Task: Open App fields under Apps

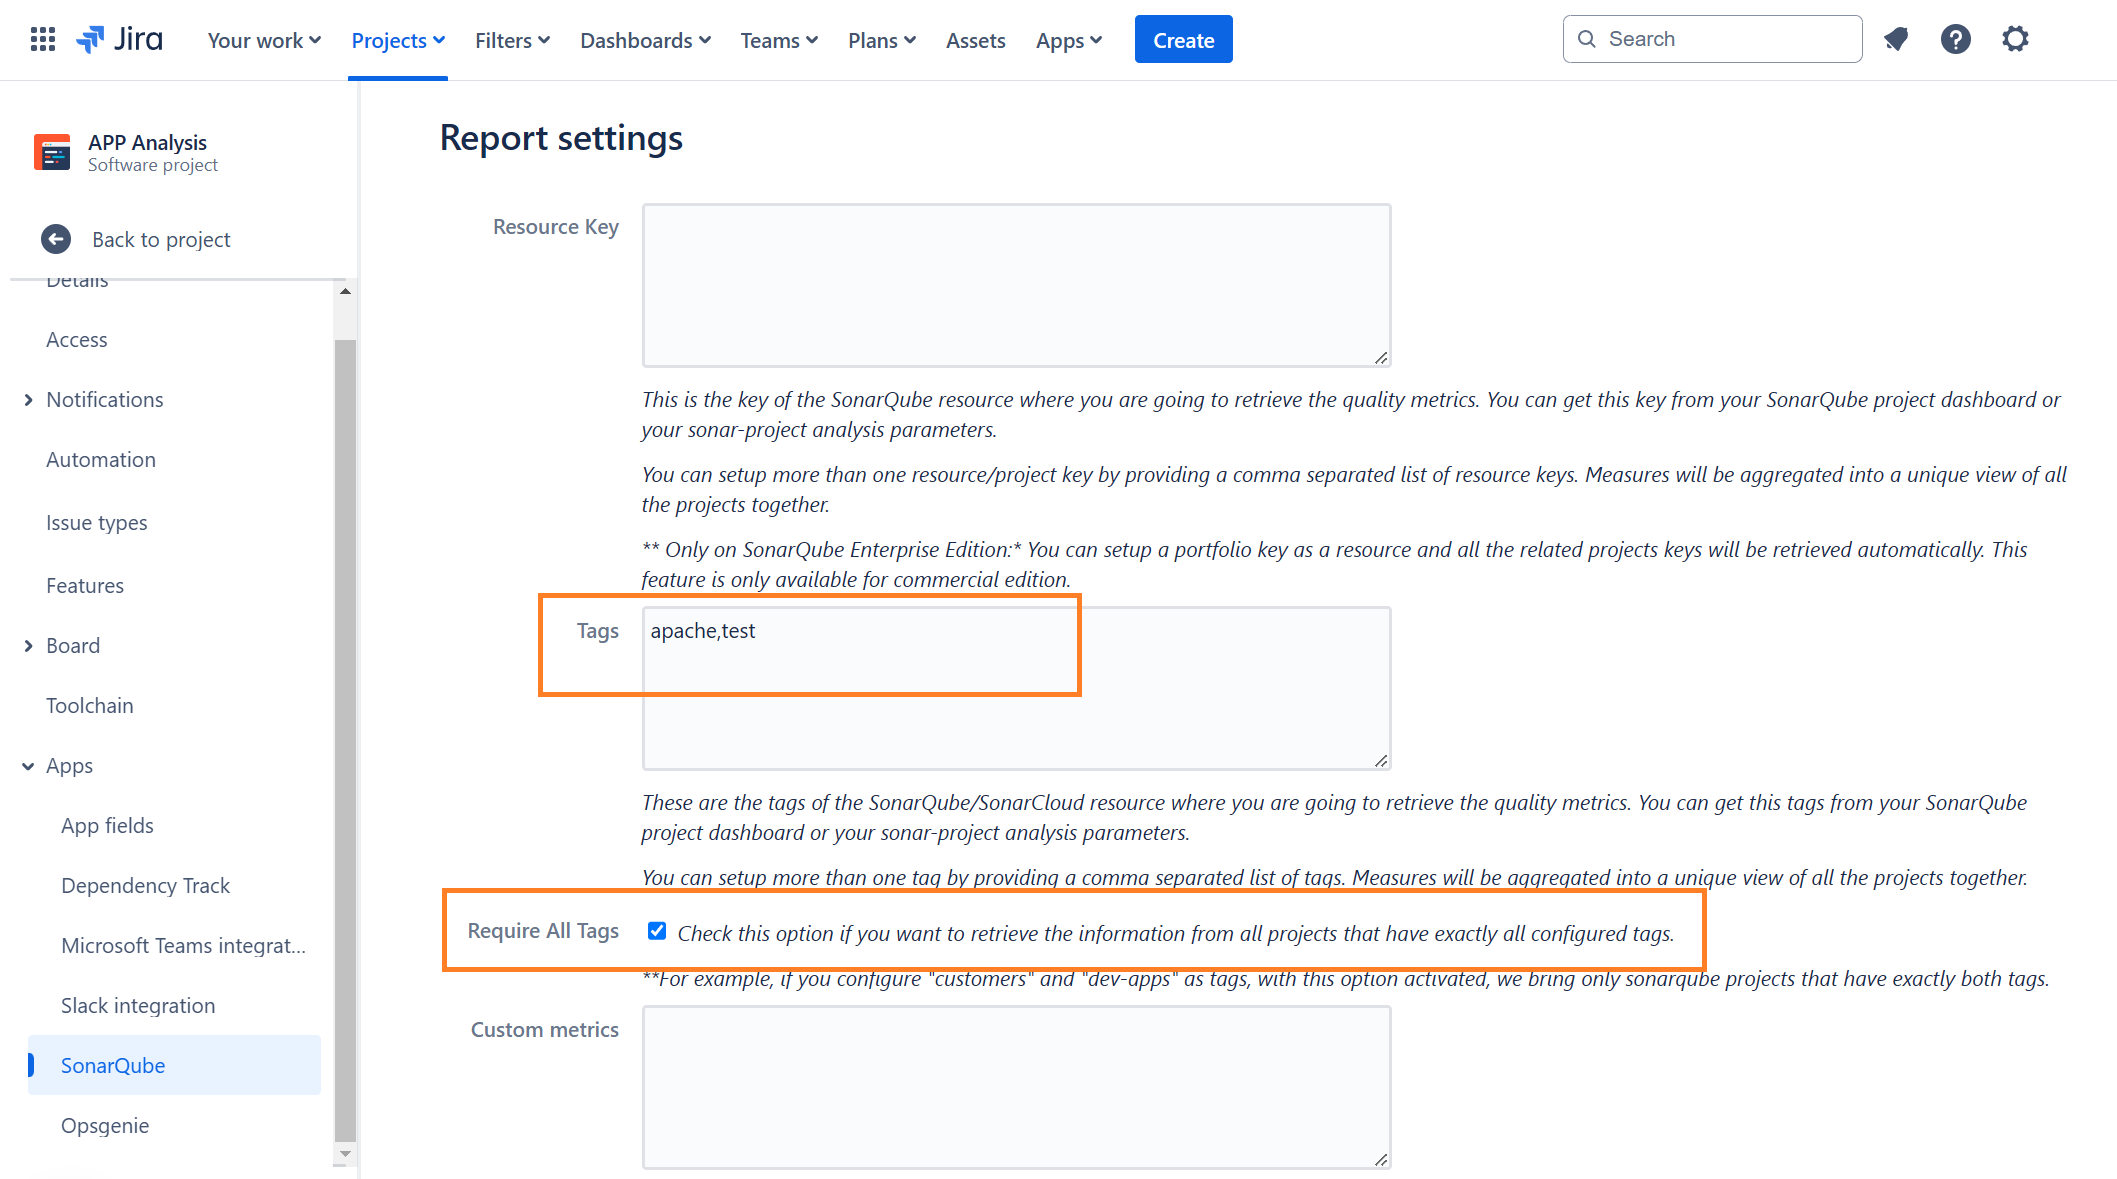Action: click(x=107, y=825)
